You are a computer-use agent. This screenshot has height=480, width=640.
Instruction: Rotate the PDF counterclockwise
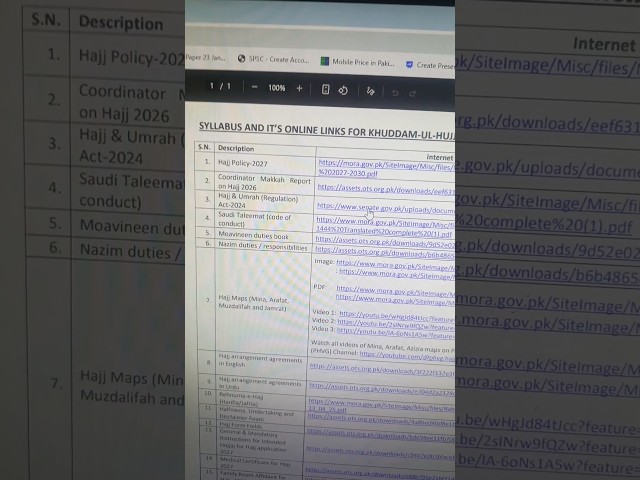point(343,90)
